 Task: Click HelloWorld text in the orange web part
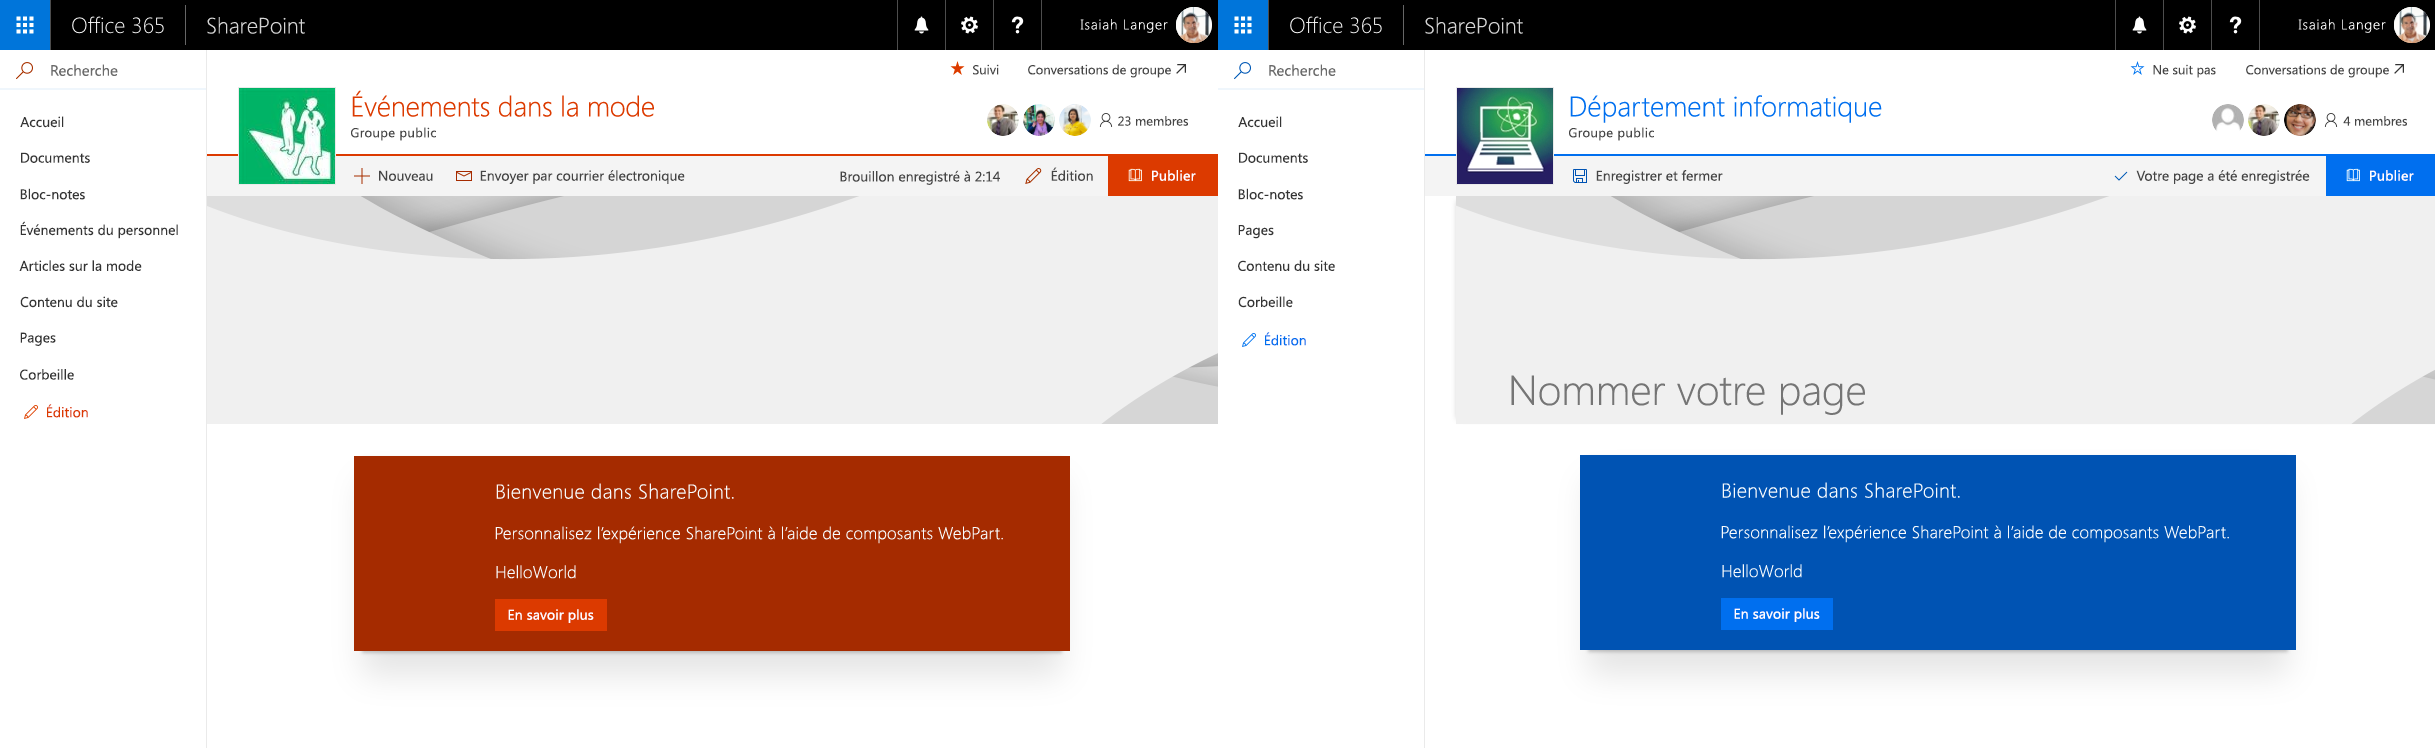[536, 572]
